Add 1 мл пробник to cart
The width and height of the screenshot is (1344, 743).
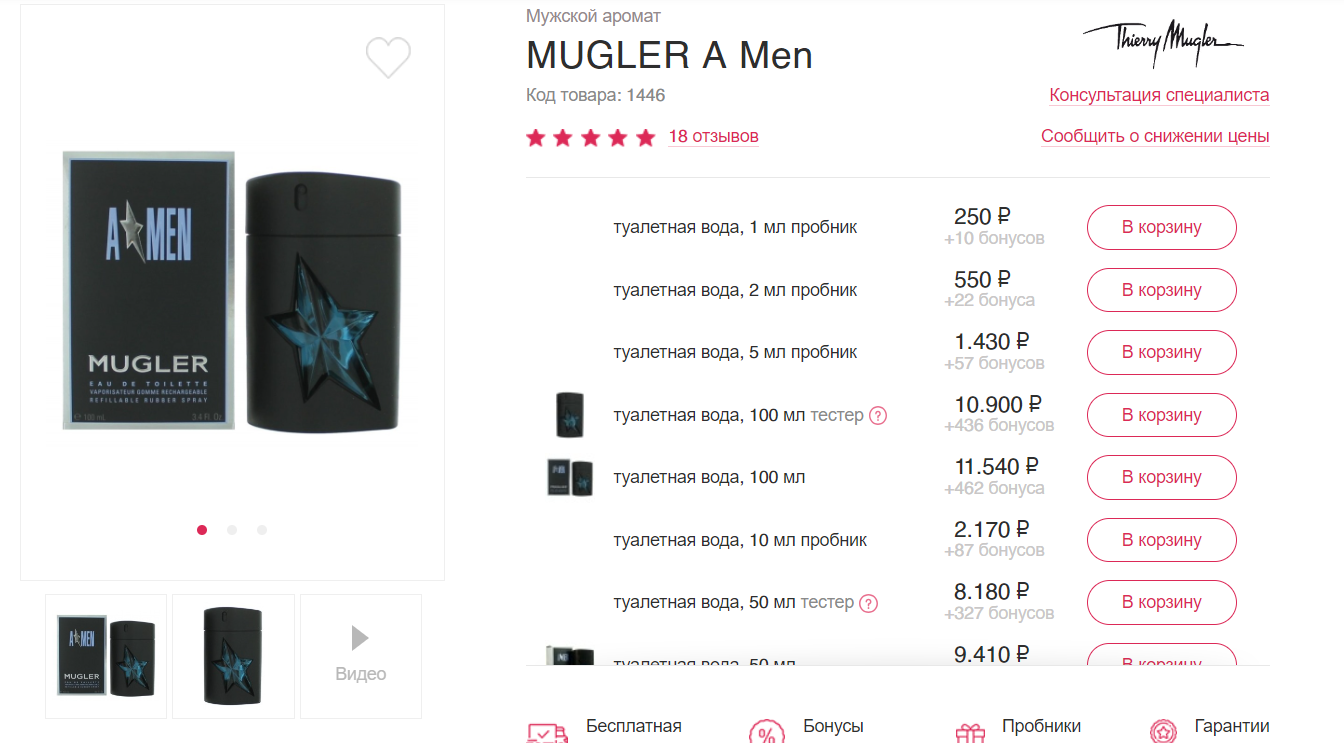click(1162, 227)
